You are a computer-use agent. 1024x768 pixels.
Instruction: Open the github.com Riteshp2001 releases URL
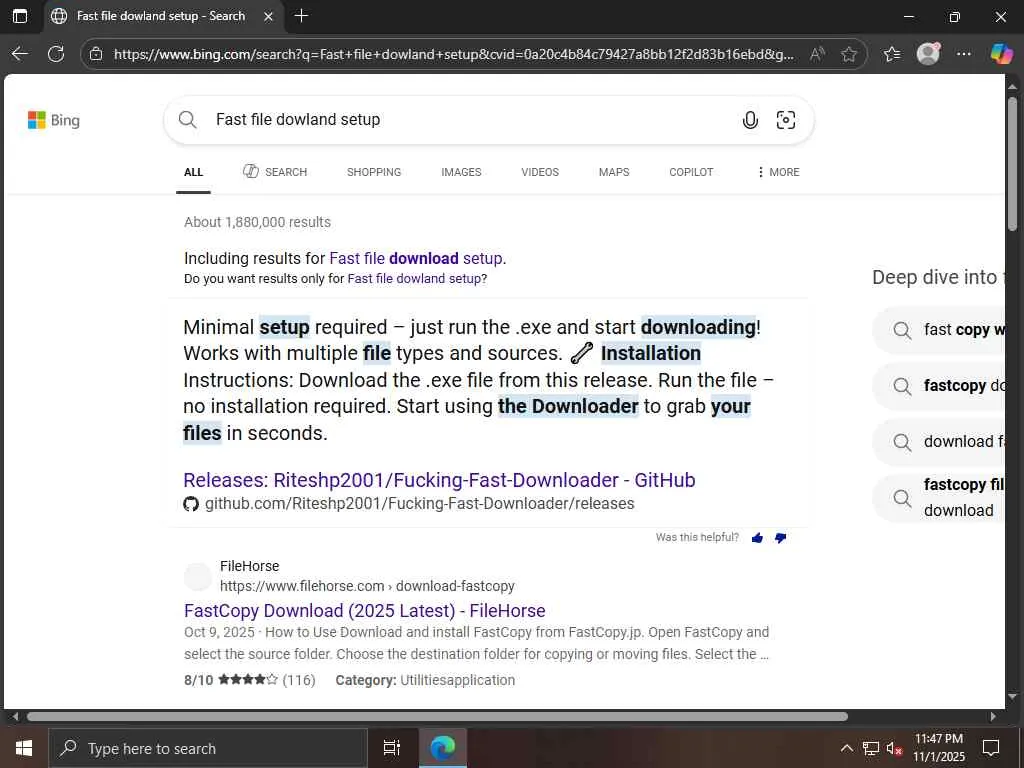420,504
